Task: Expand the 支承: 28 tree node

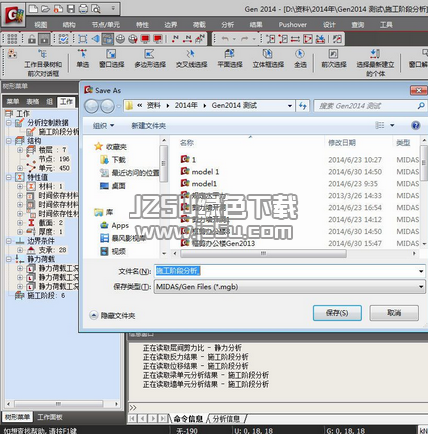Action: pyautogui.click(x=20, y=250)
